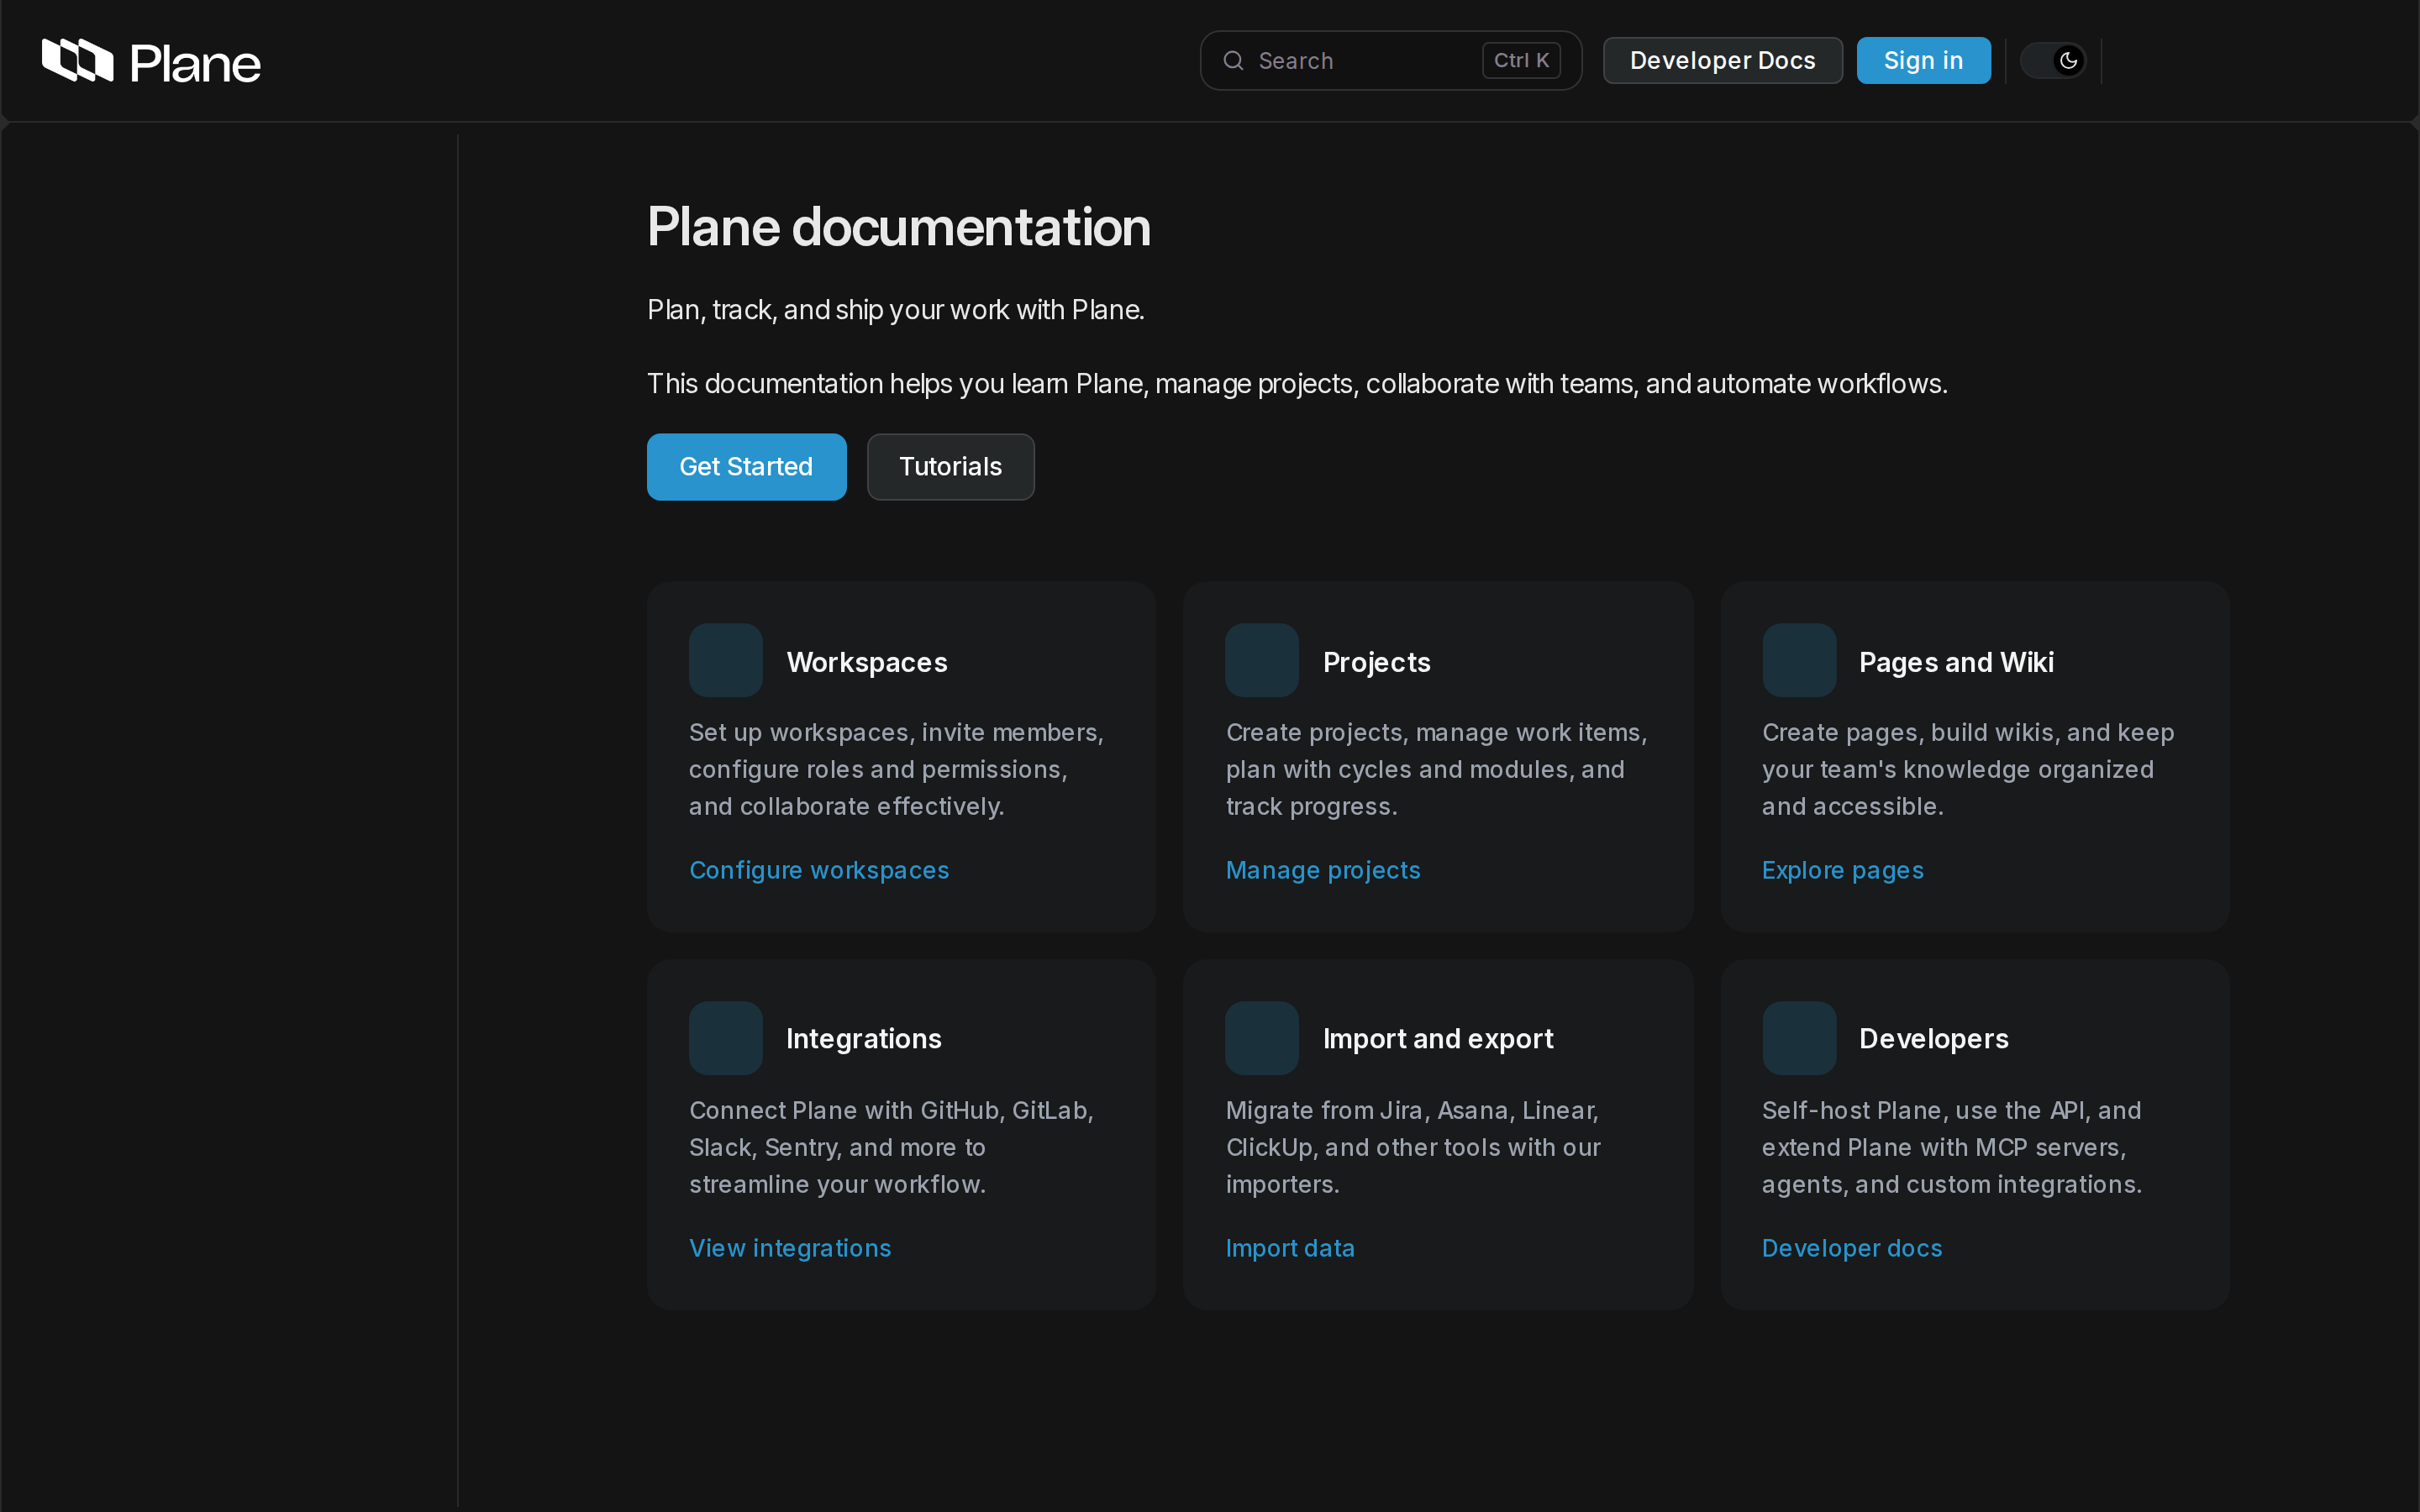Follow the Configure workspaces link
Image resolution: width=2420 pixels, height=1512 pixels.
[819, 870]
